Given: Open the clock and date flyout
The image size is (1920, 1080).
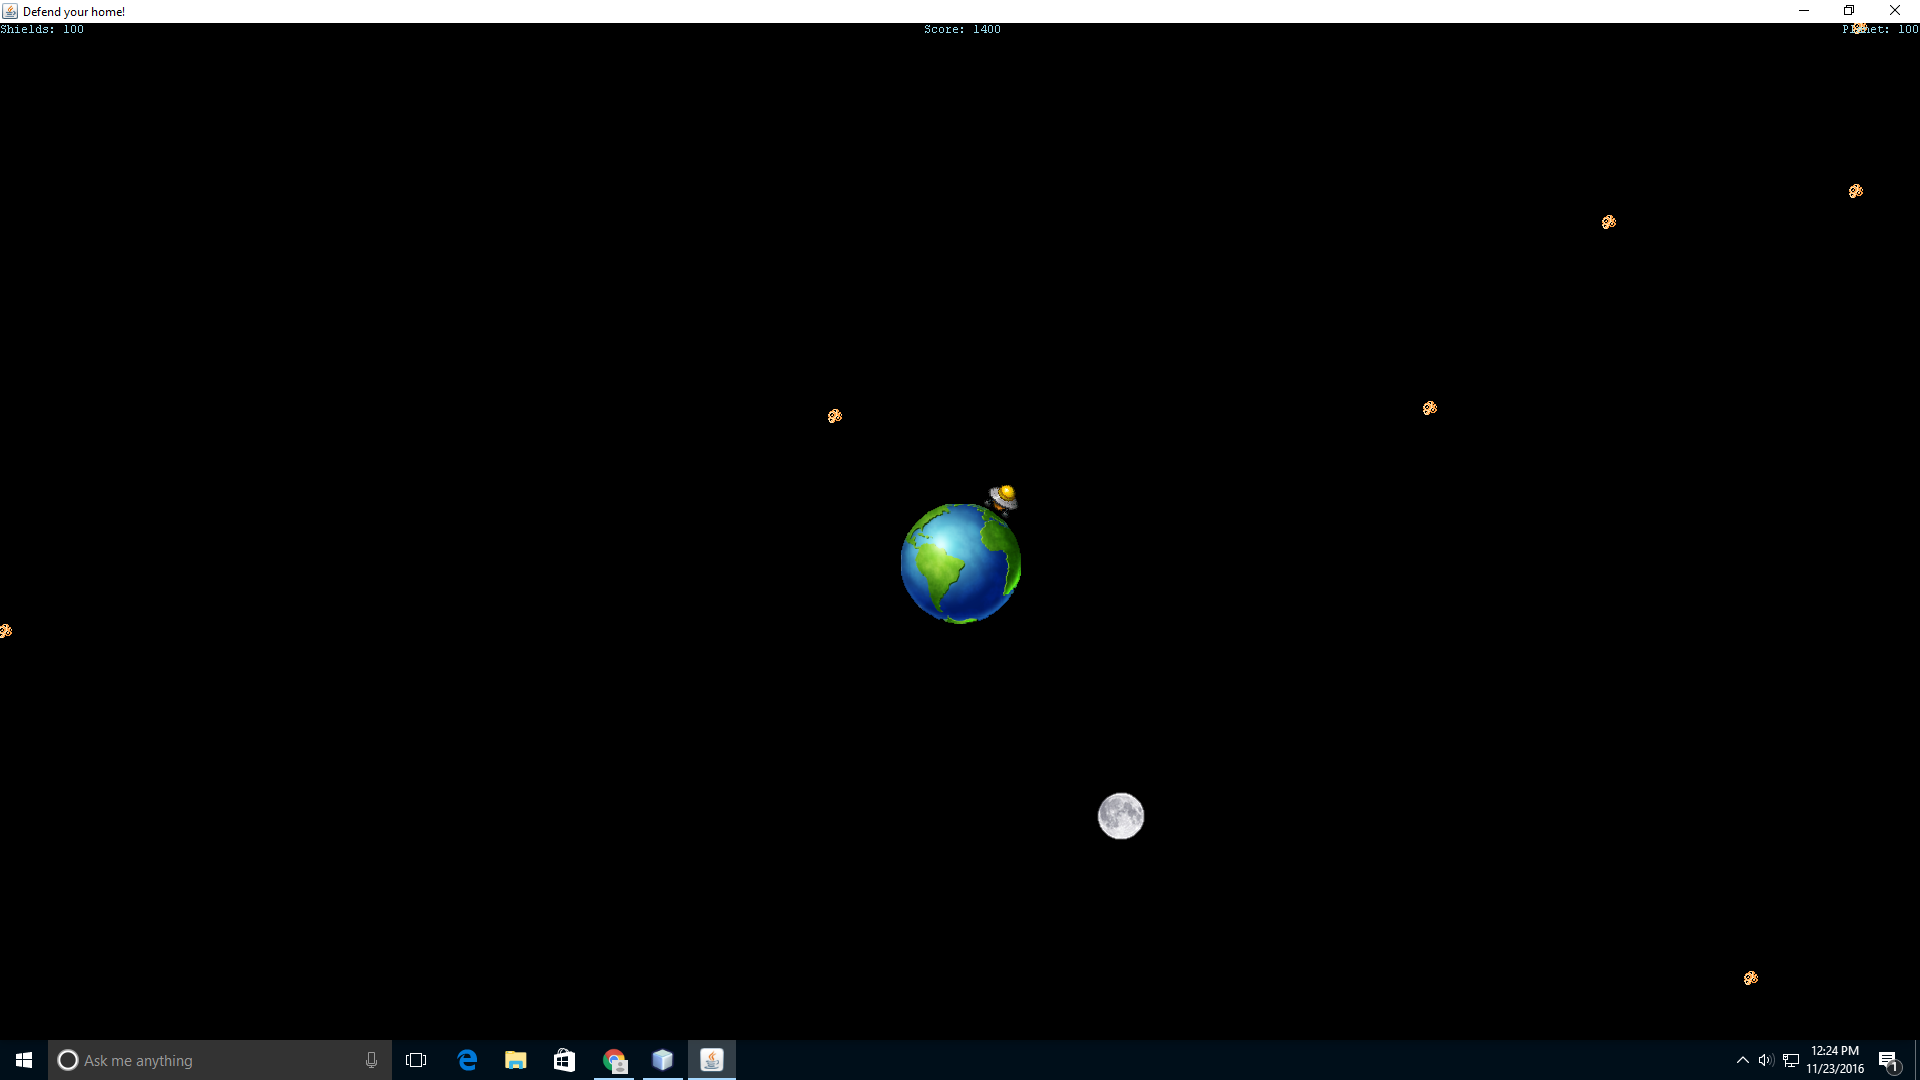Looking at the screenshot, I should [x=1834, y=1060].
